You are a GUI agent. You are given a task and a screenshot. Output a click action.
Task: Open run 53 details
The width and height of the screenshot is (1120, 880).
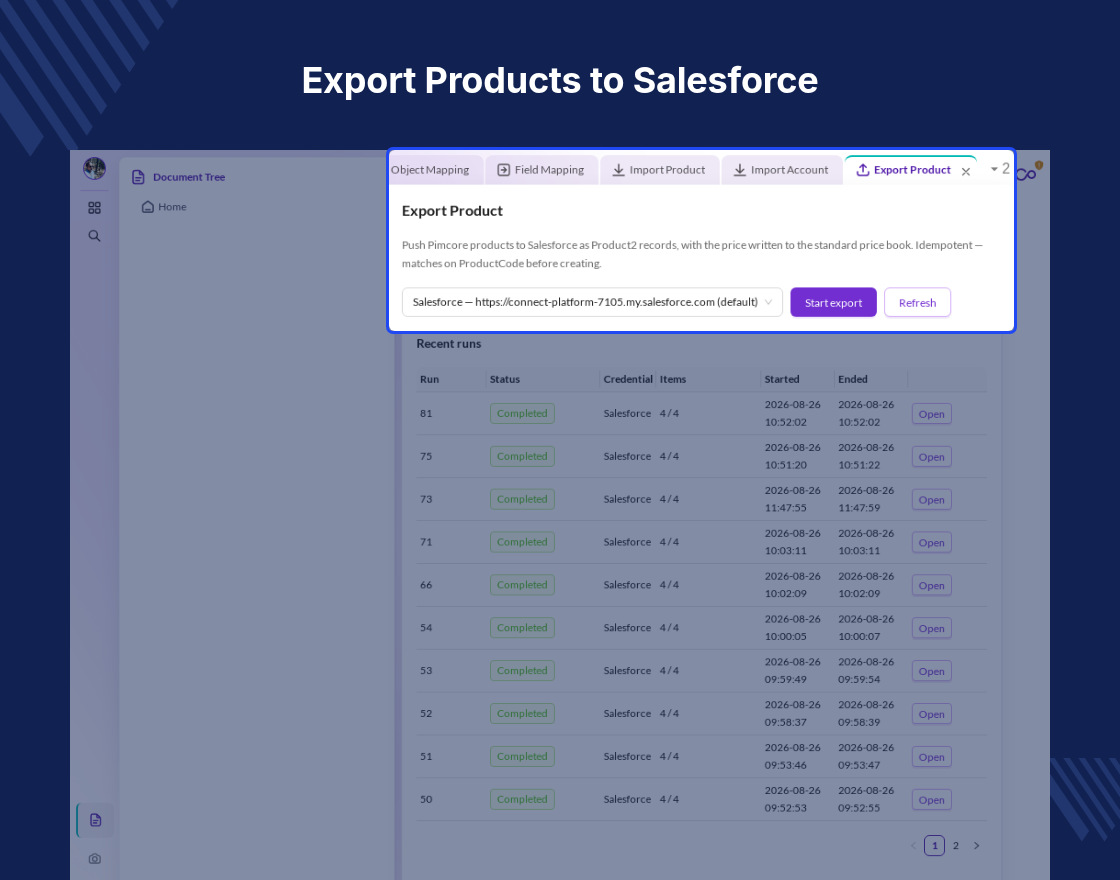point(931,671)
